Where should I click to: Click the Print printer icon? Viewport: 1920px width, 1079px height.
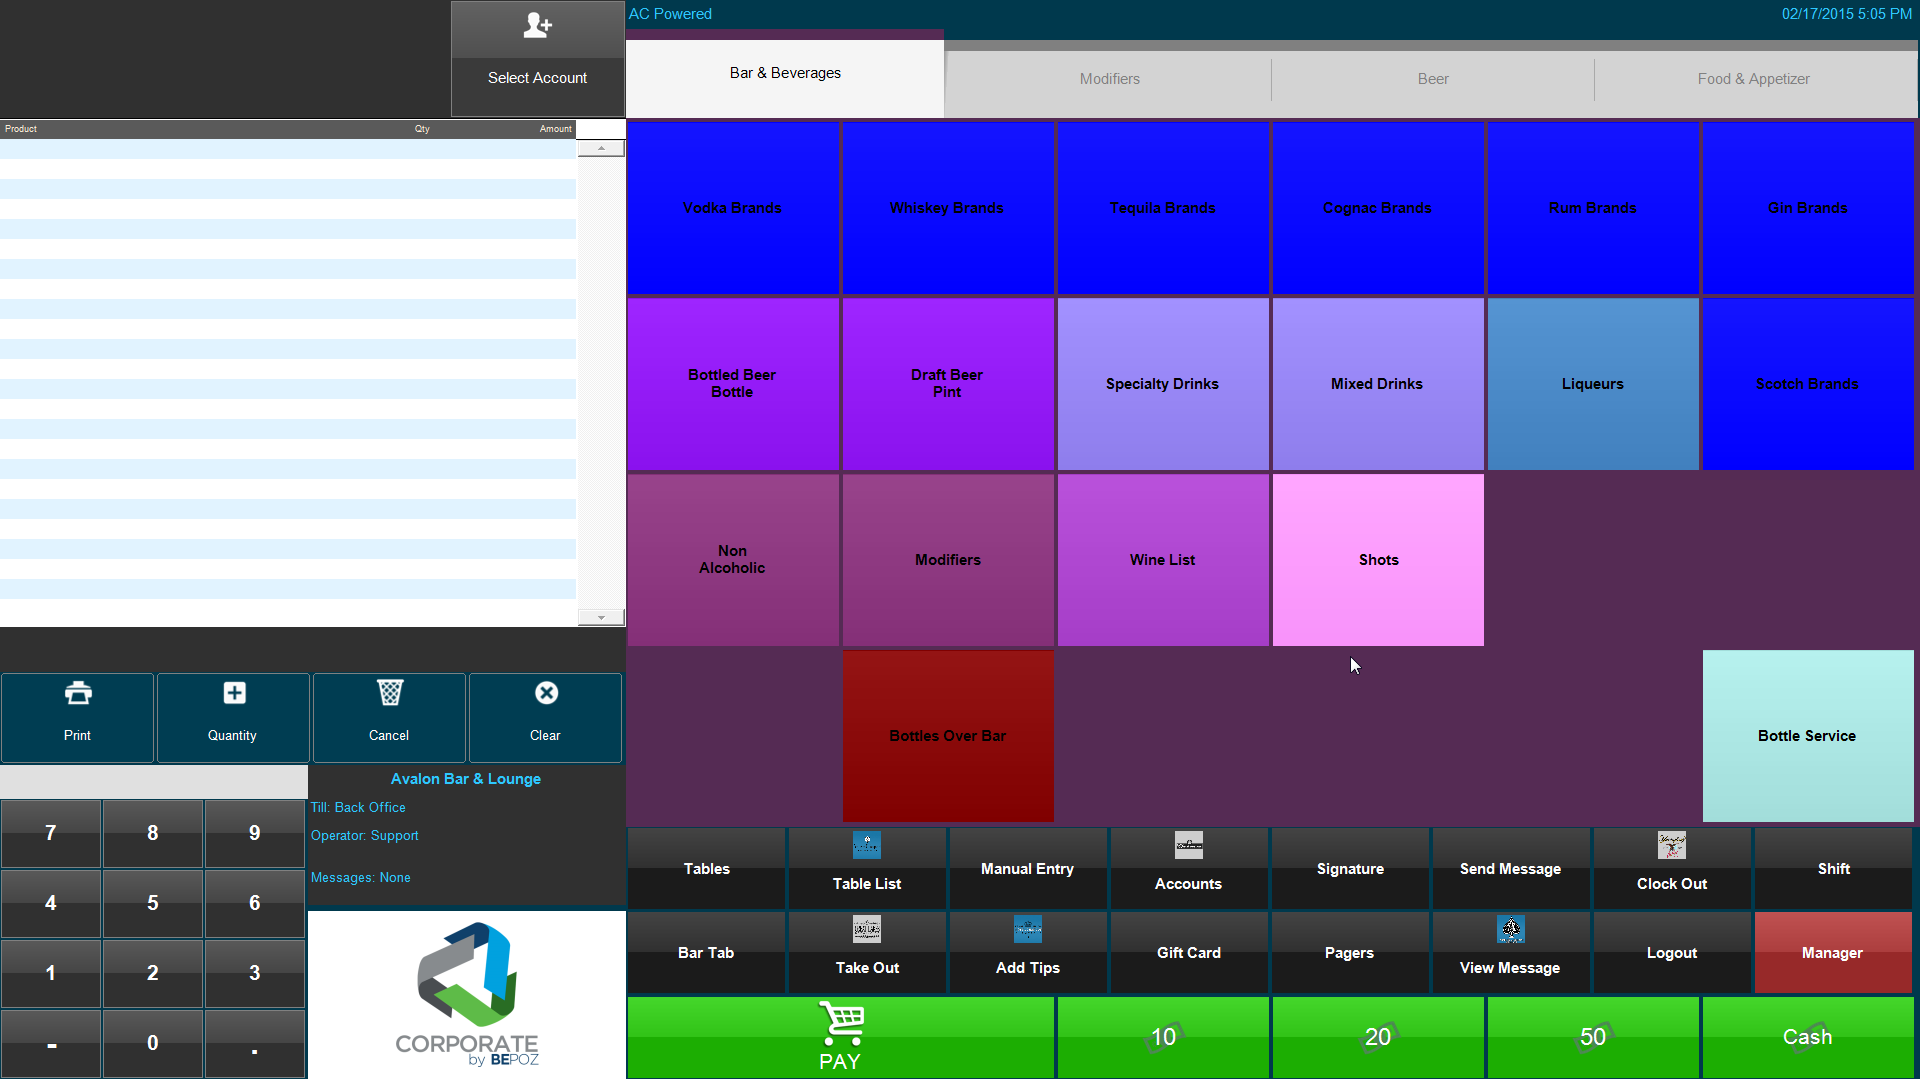point(78,693)
